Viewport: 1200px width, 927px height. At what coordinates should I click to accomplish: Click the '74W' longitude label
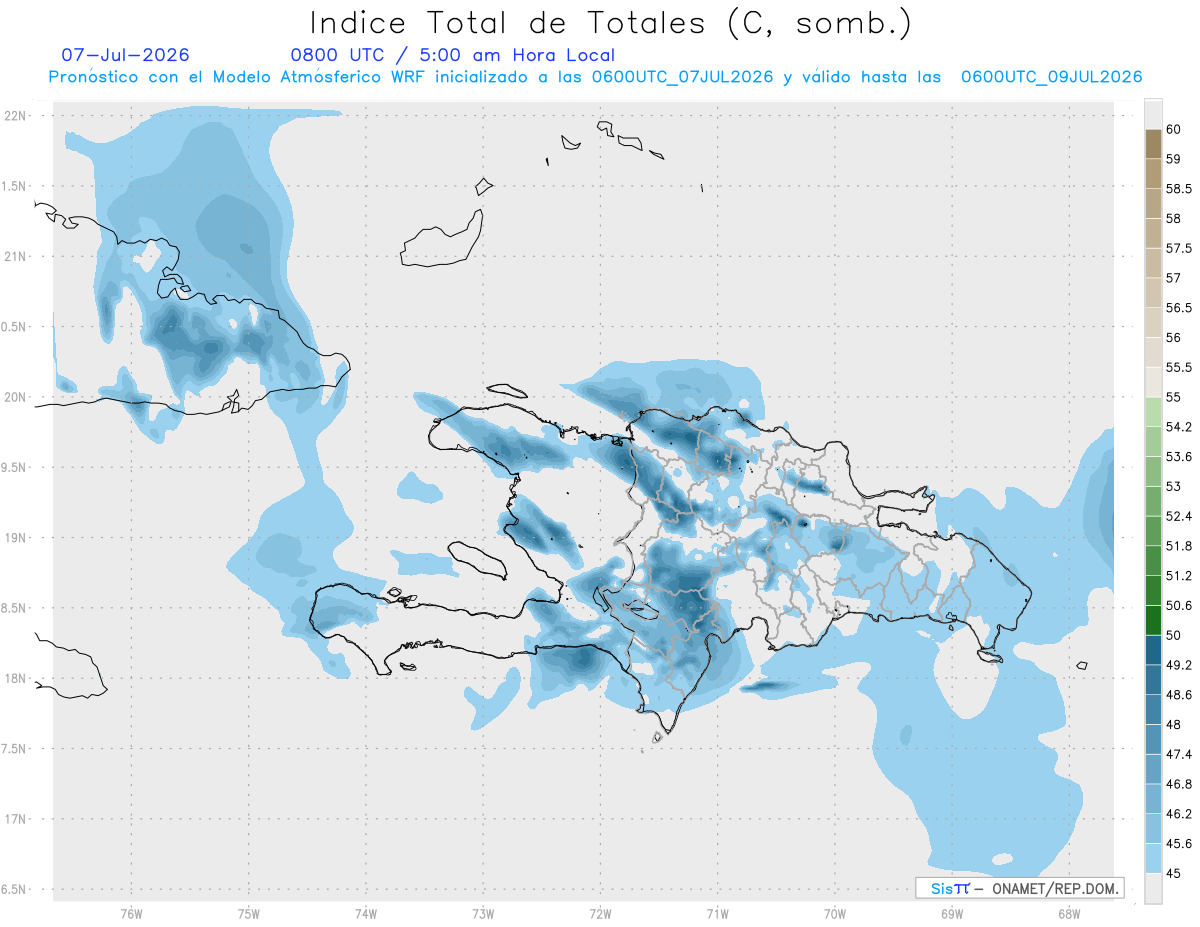click(x=366, y=914)
